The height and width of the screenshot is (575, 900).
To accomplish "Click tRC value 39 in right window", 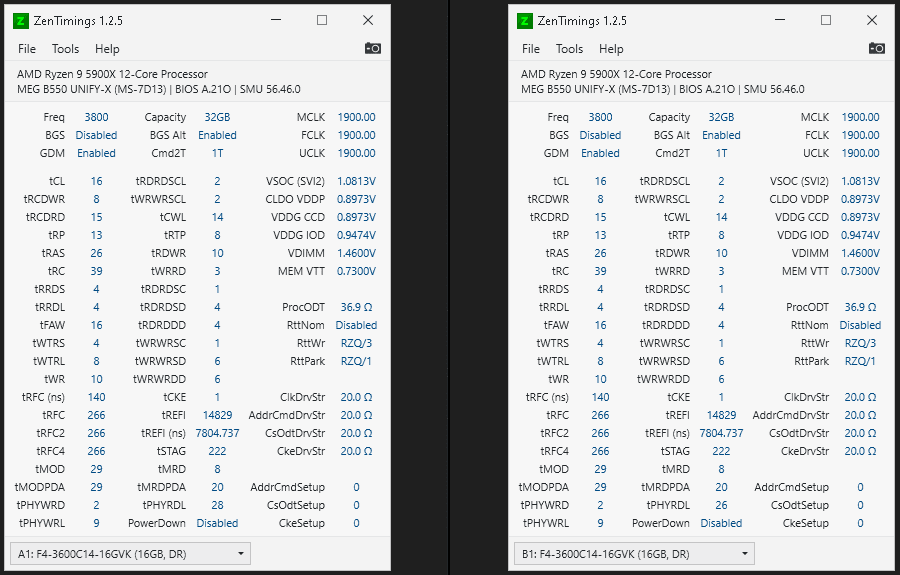I will point(600,271).
